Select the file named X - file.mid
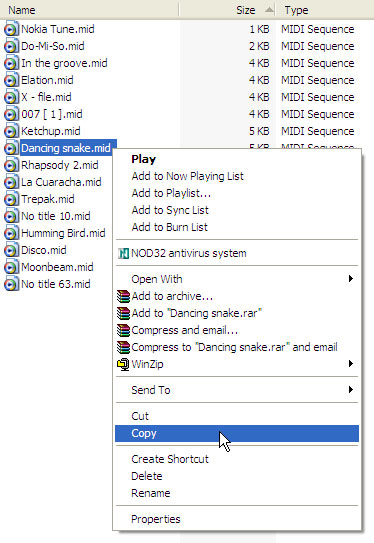The height and width of the screenshot is (543, 374). coord(46,97)
